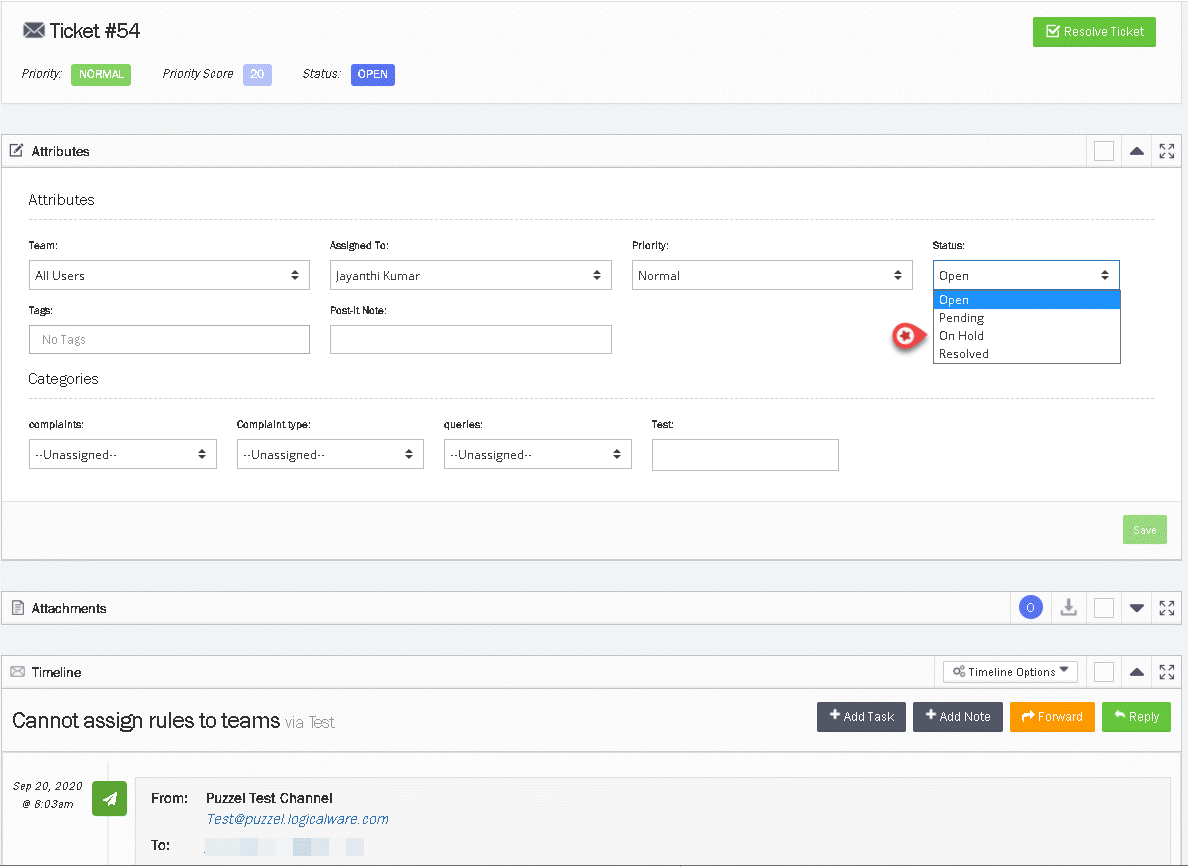
Task: Click the attachments count badge
Action: (1031, 608)
